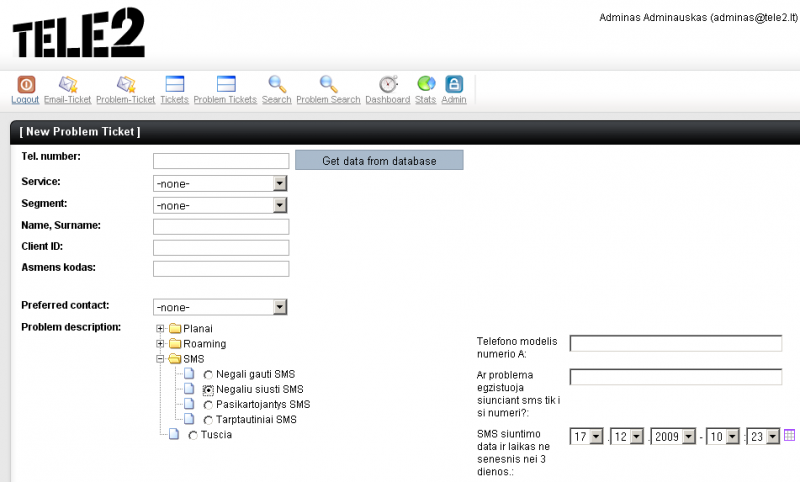The width and height of the screenshot is (800, 482).
Task: Click Get data from database button
Action: click(x=379, y=160)
